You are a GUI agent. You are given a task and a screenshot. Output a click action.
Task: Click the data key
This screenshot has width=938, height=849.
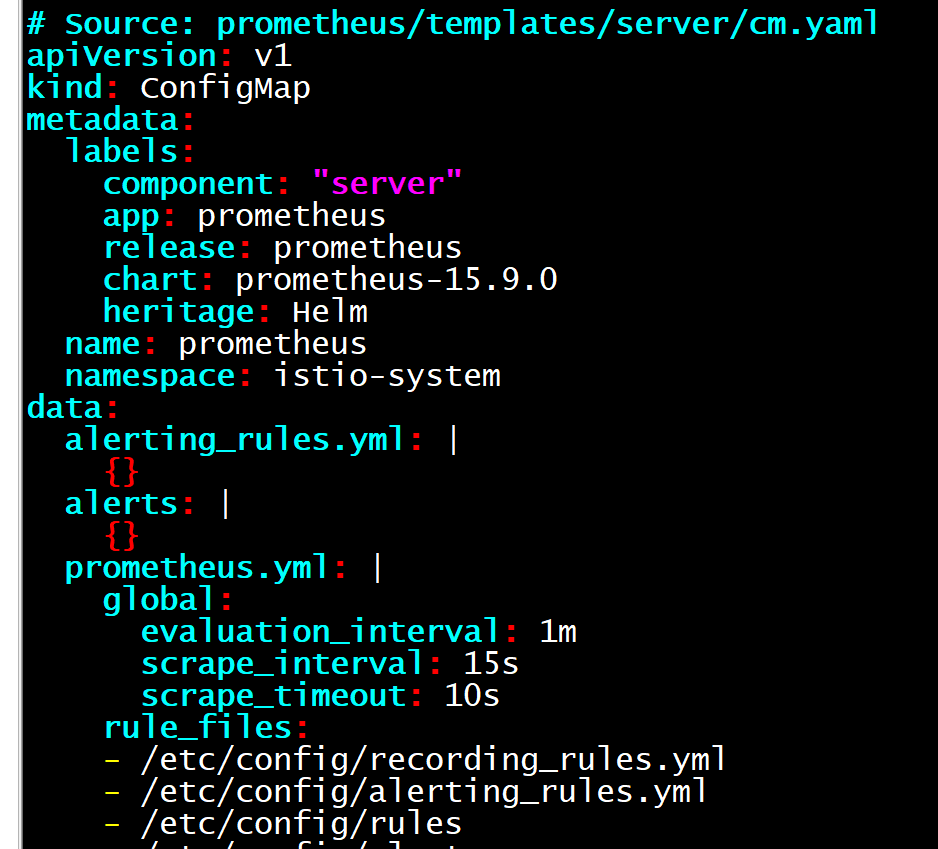65,408
